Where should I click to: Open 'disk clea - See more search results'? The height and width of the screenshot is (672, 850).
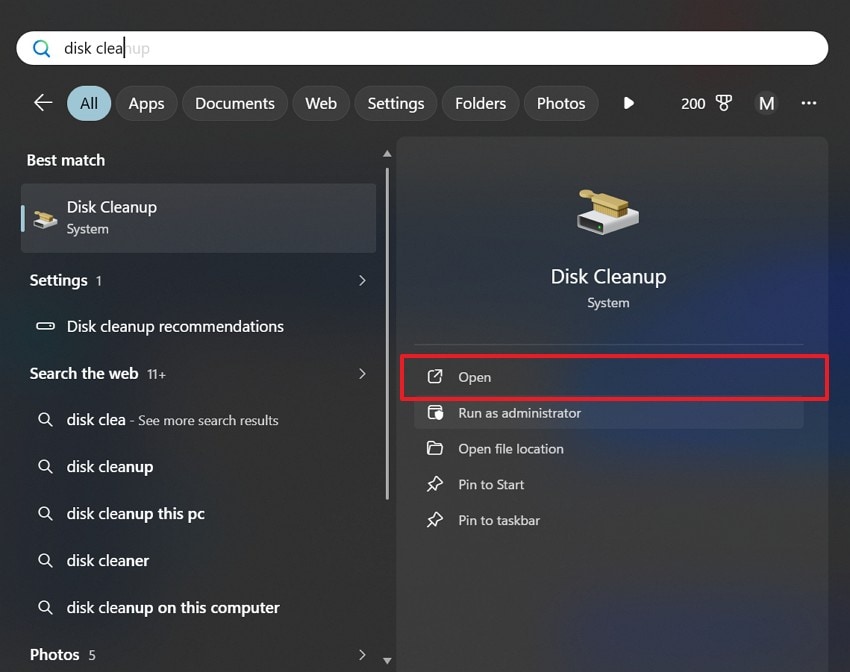point(170,420)
